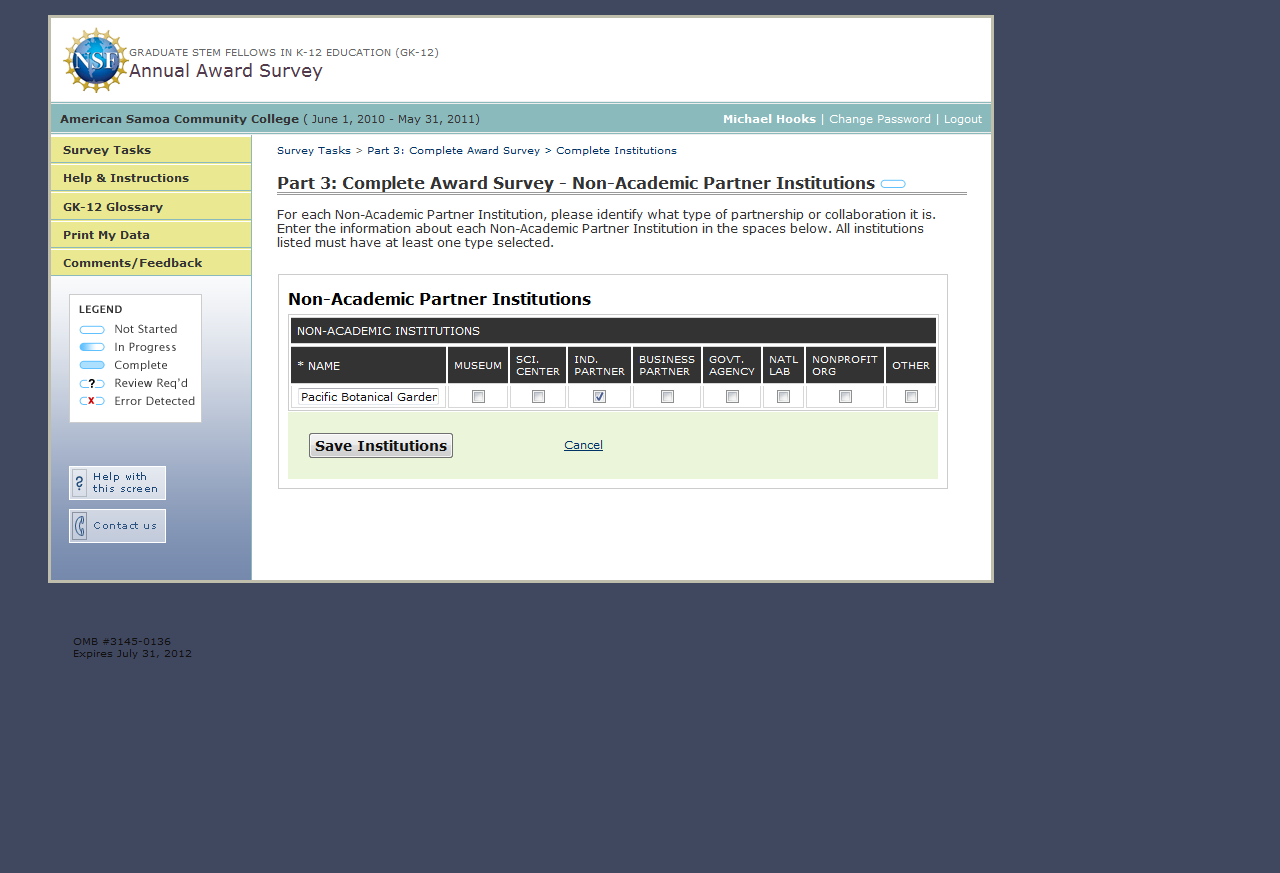Click the Contact us phone icon
Screen dimensions: 1280x873
(80, 526)
